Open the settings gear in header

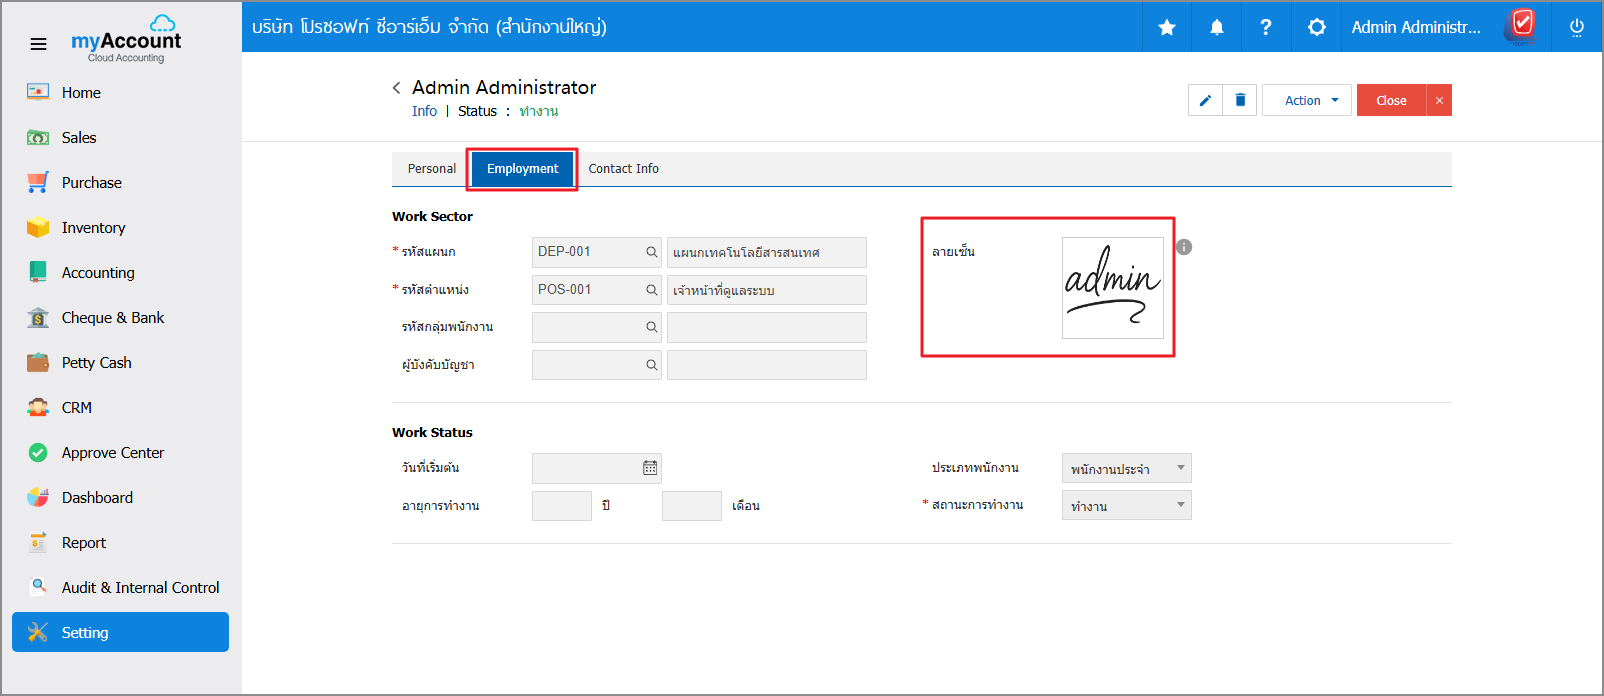click(1317, 27)
